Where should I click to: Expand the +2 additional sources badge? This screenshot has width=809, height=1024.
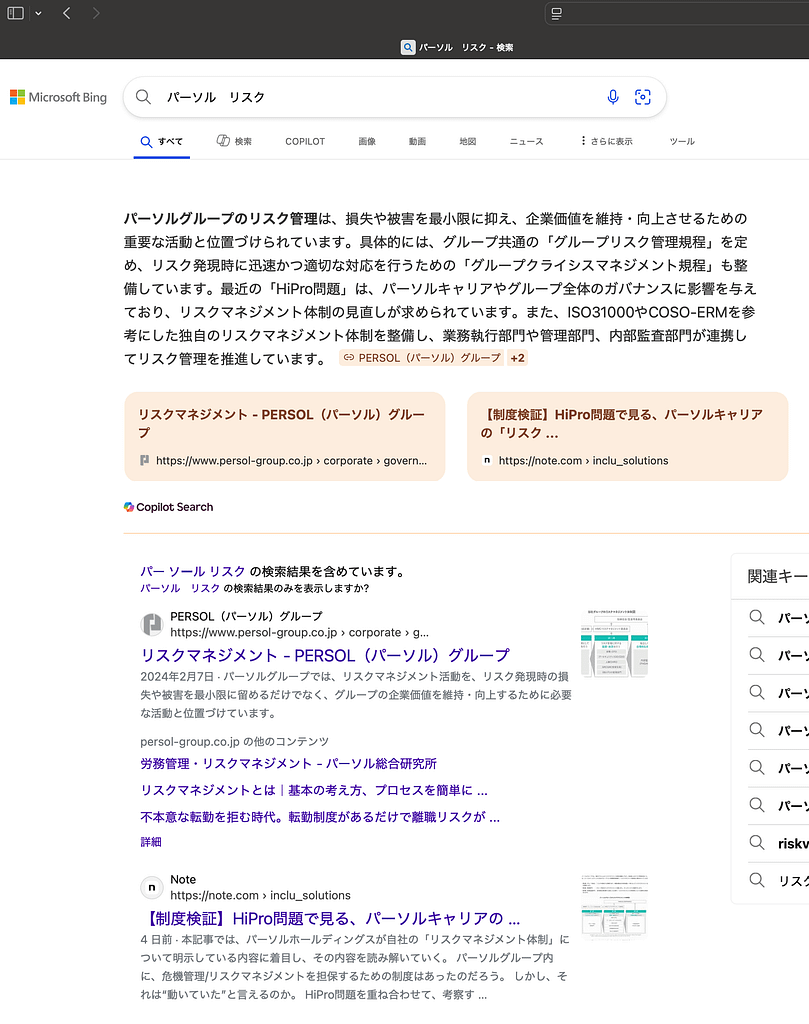tap(517, 358)
